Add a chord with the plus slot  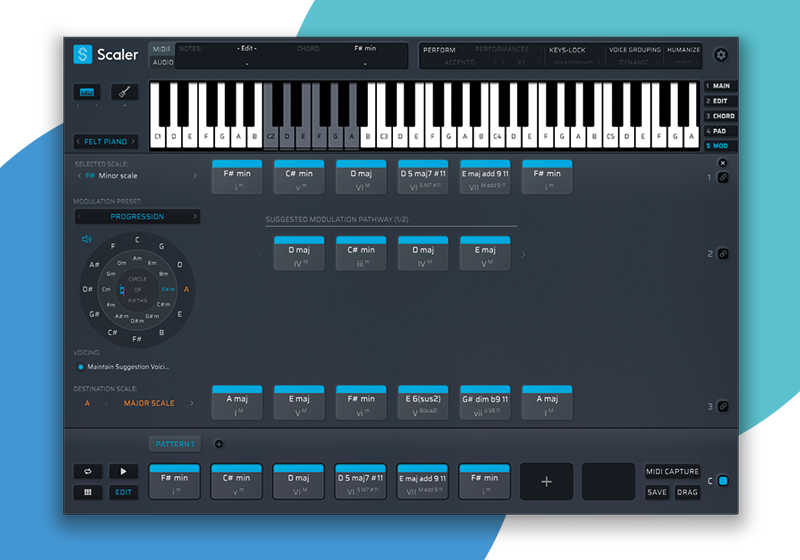(546, 481)
